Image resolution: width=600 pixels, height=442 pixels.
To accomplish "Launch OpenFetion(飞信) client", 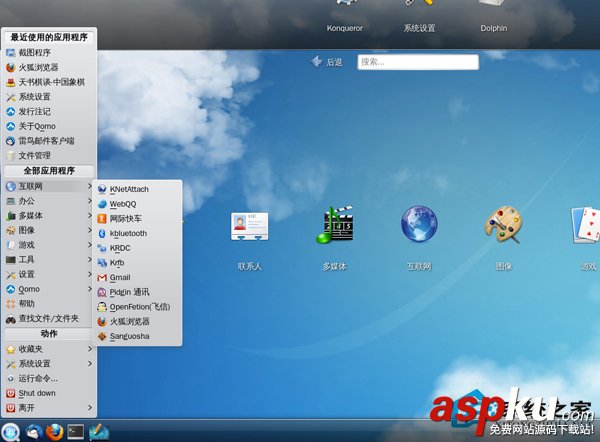I will click(x=137, y=307).
